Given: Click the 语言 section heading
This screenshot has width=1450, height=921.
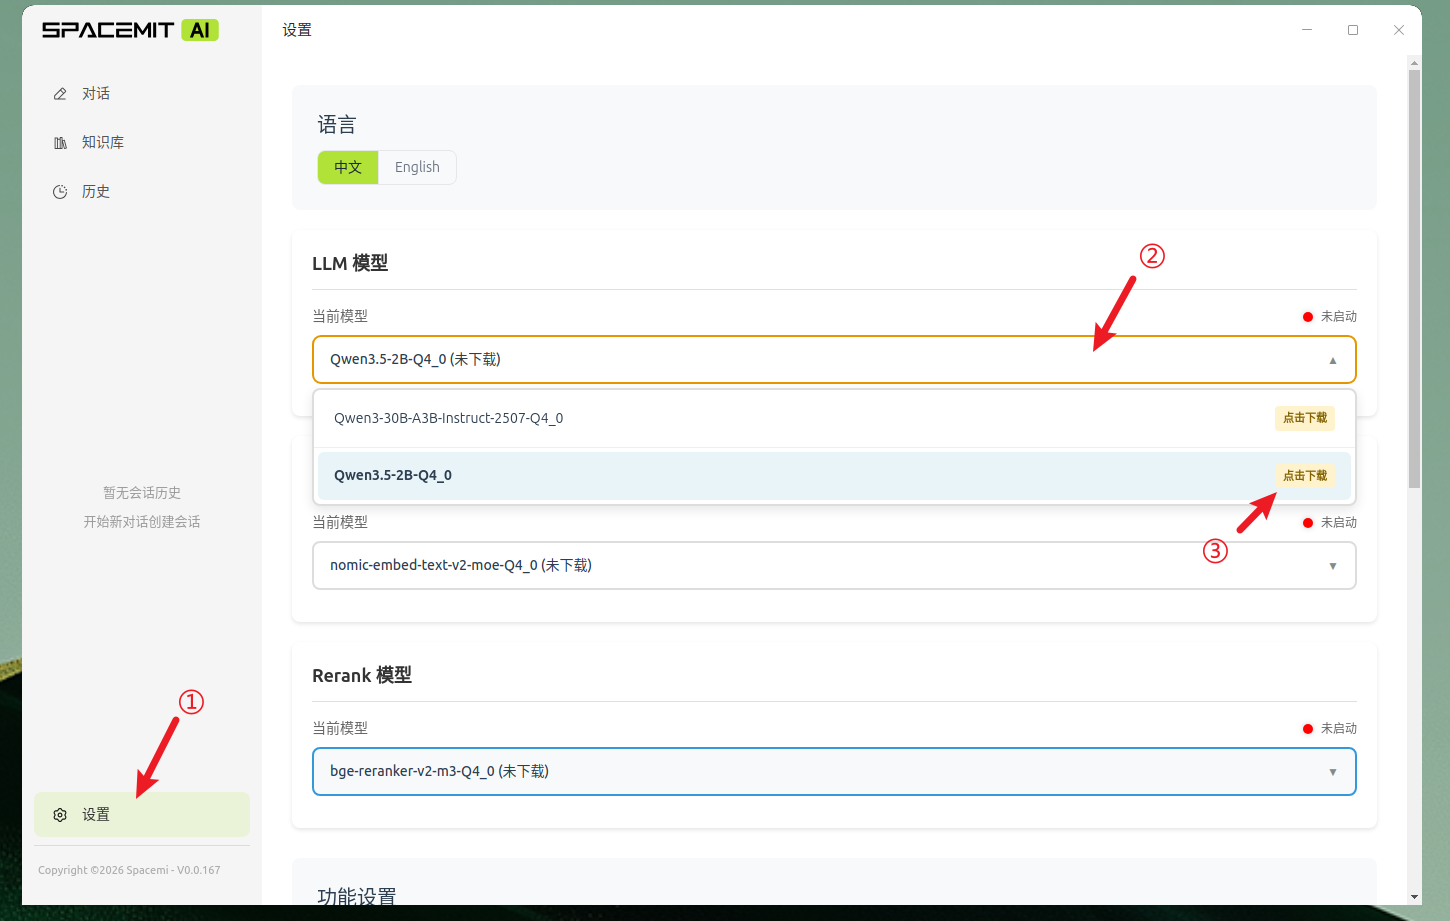Looking at the screenshot, I should (x=337, y=125).
